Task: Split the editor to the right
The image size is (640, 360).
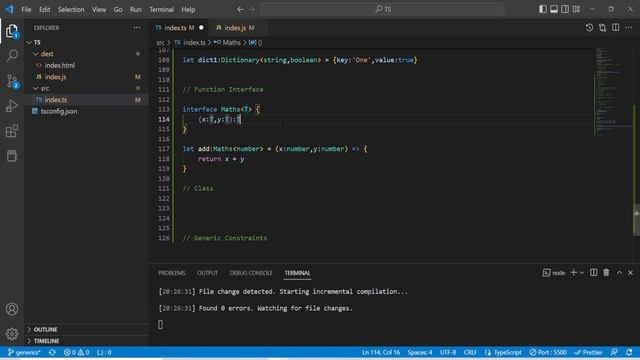Action: point(616,27)
